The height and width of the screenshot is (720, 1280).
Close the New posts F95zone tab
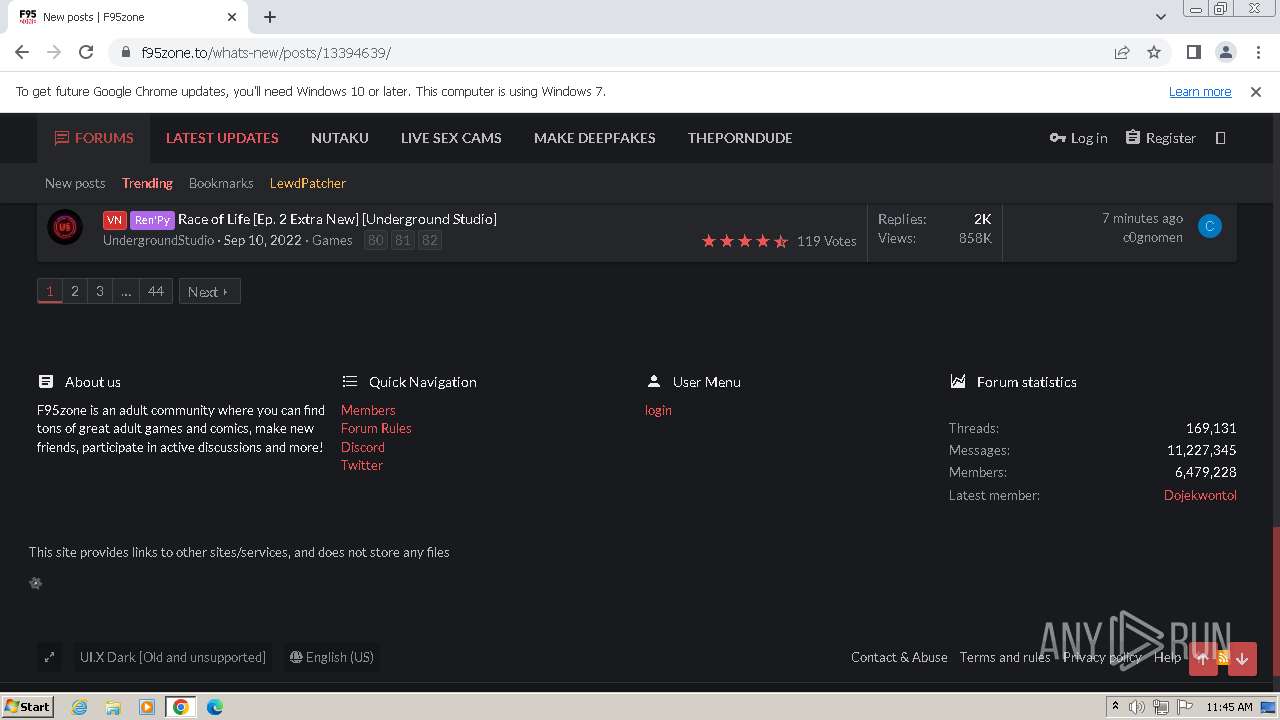coord(232,16)
